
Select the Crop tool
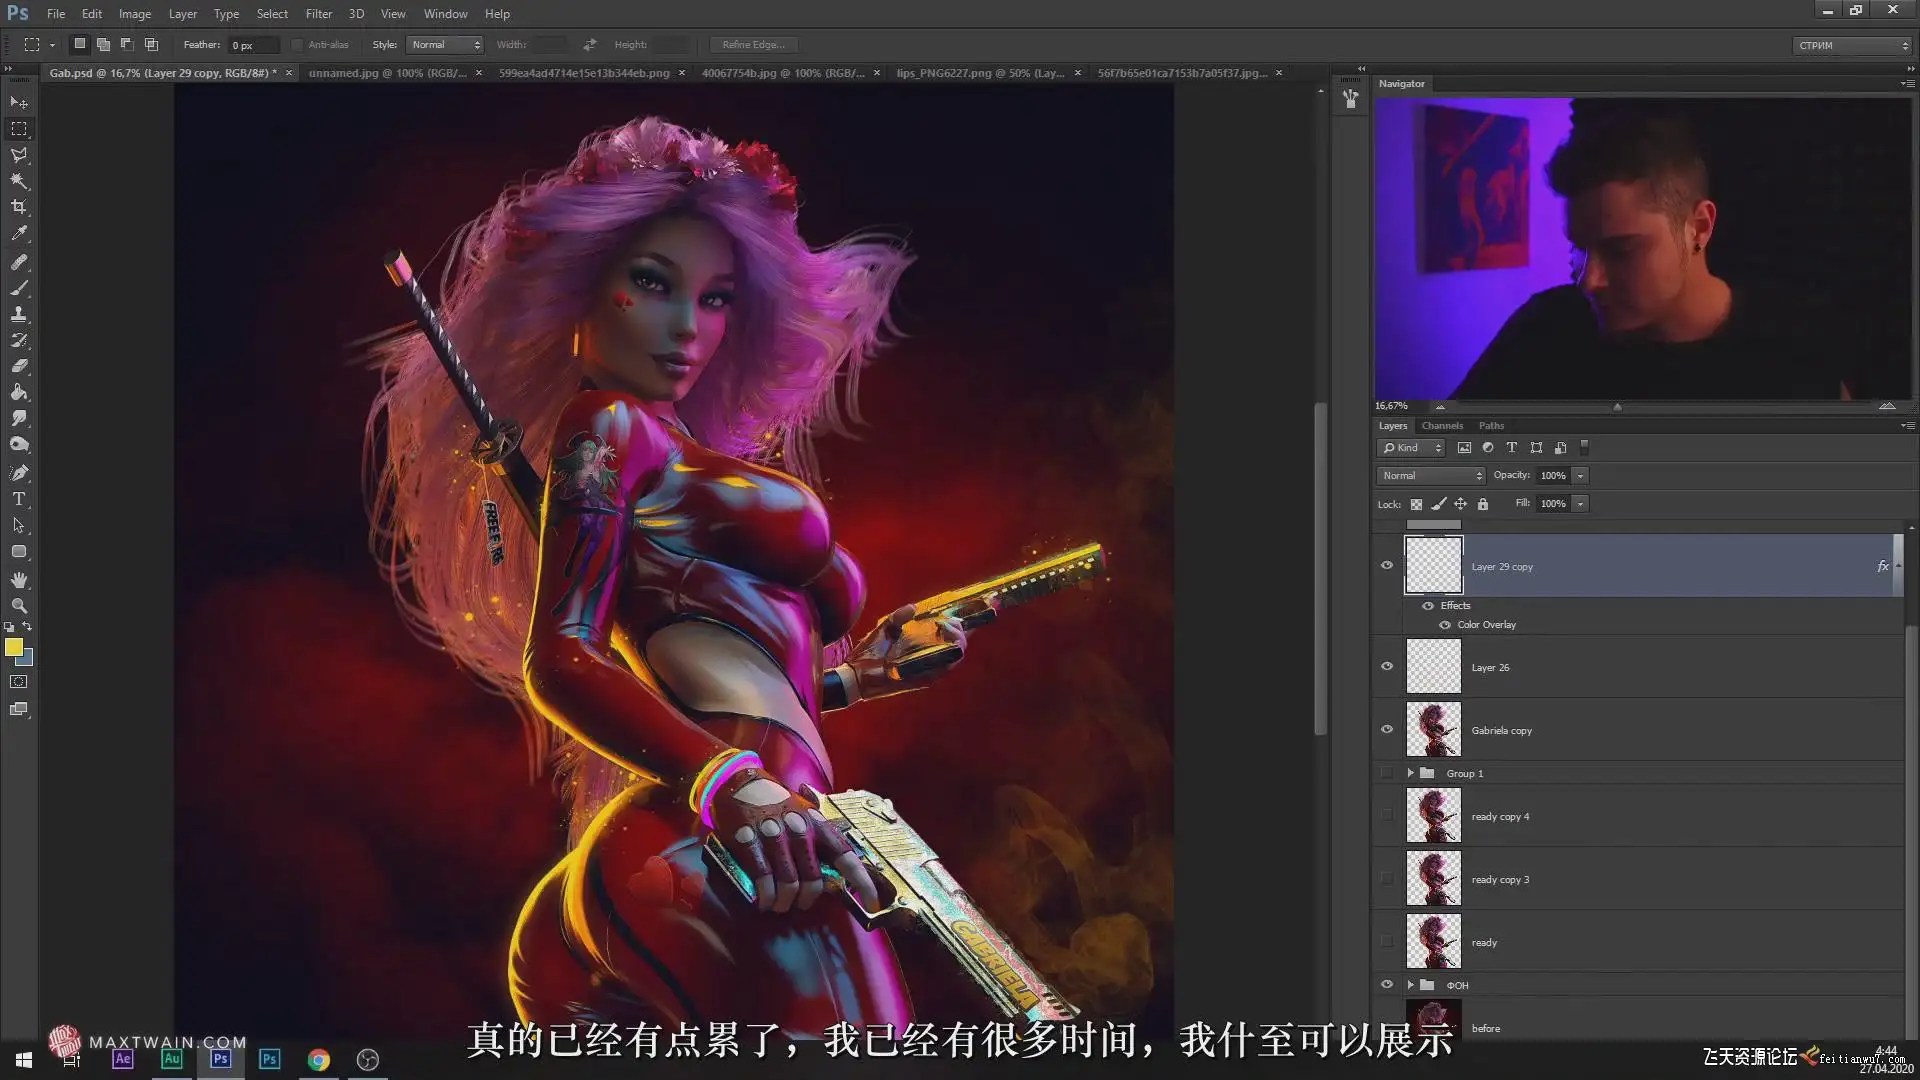tap(19, 207)
